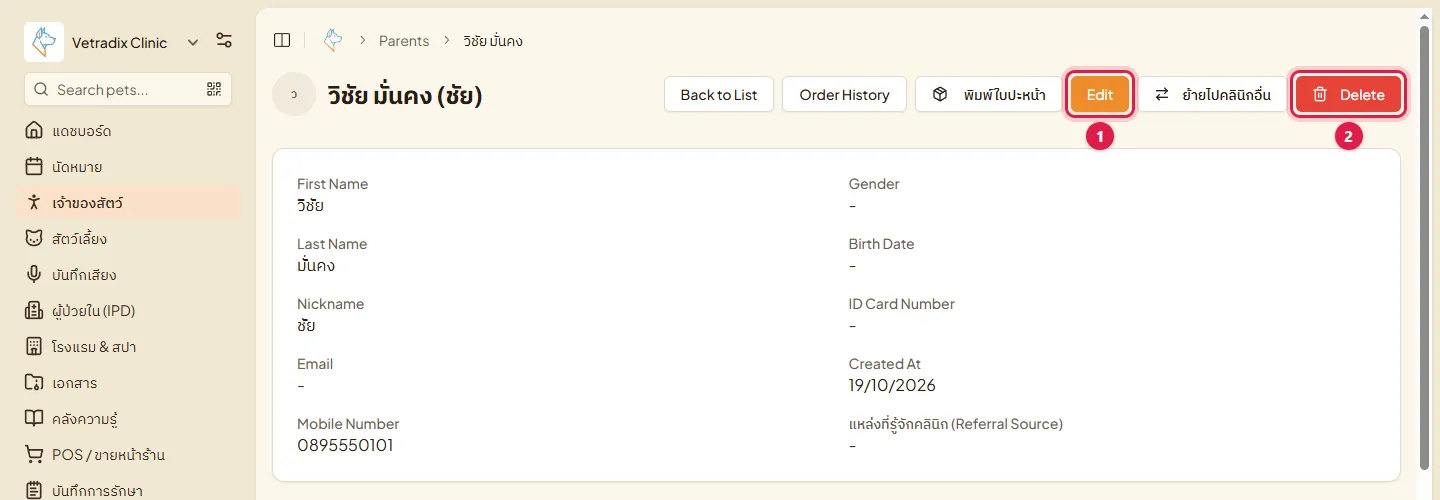Viewport: 1440px width, 500px height.
Task: Click the orange Edit button
Action: 1100,94
